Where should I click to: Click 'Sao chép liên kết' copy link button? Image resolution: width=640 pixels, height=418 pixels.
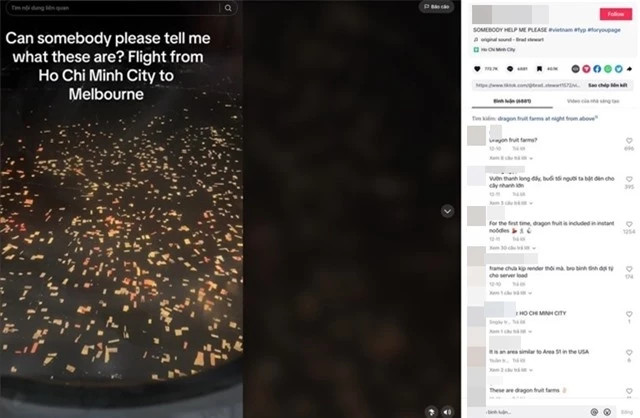(x=607, y=85)
